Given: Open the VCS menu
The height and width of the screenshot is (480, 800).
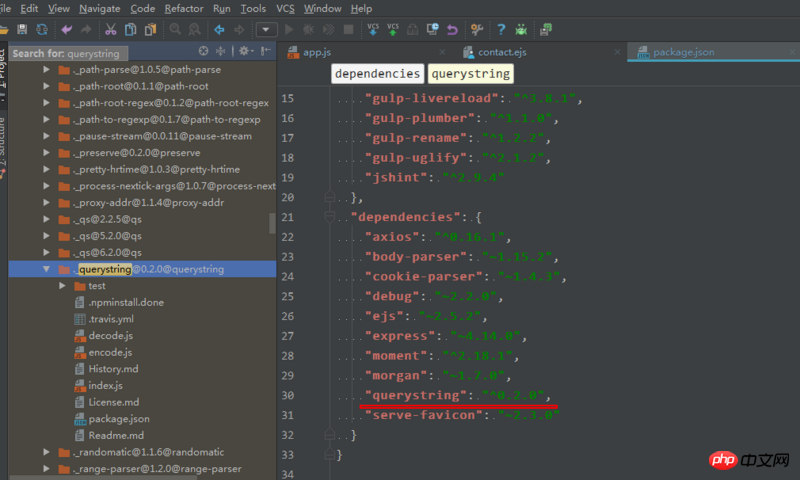Looking at the screenshot, I should click(285, 9).
